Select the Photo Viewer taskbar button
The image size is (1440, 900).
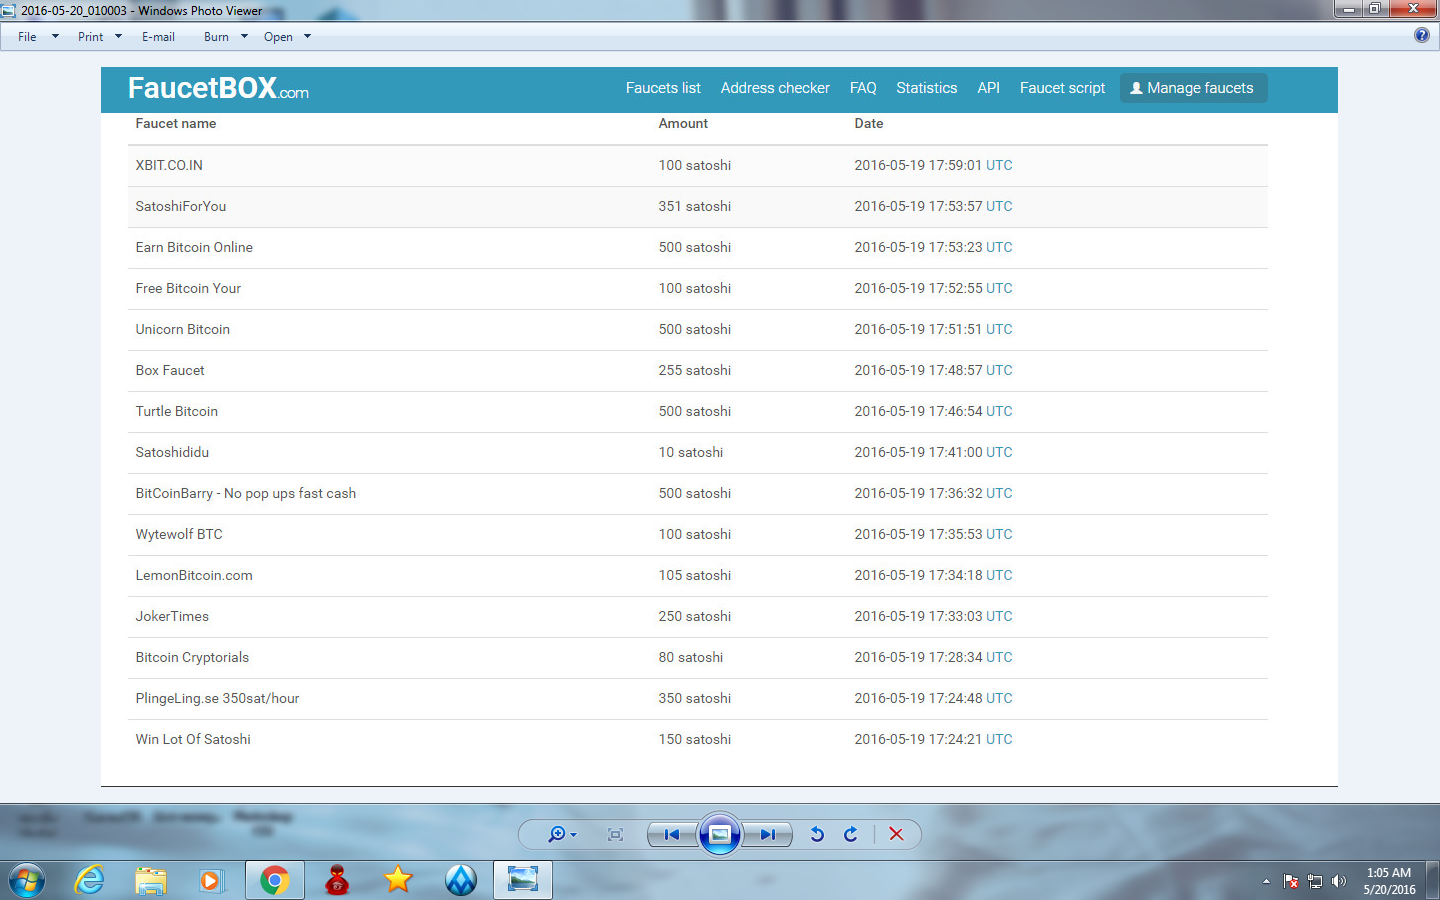(523, 880)
